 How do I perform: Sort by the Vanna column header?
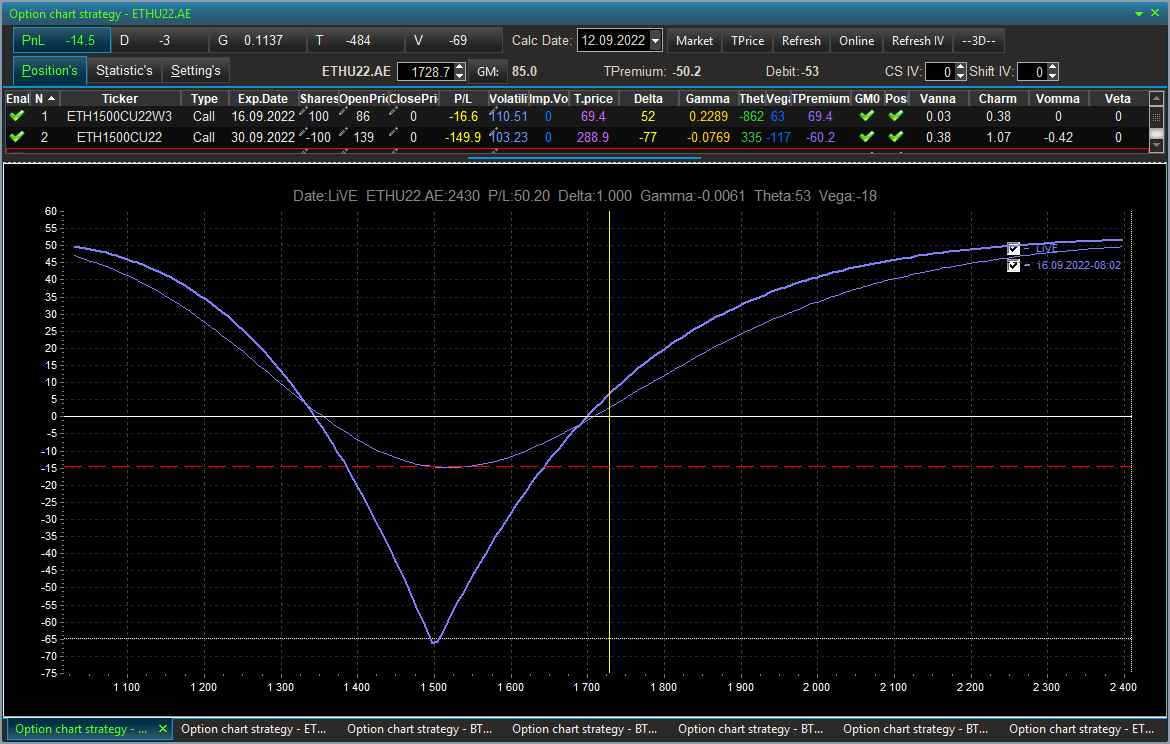(x=937, y=99)
